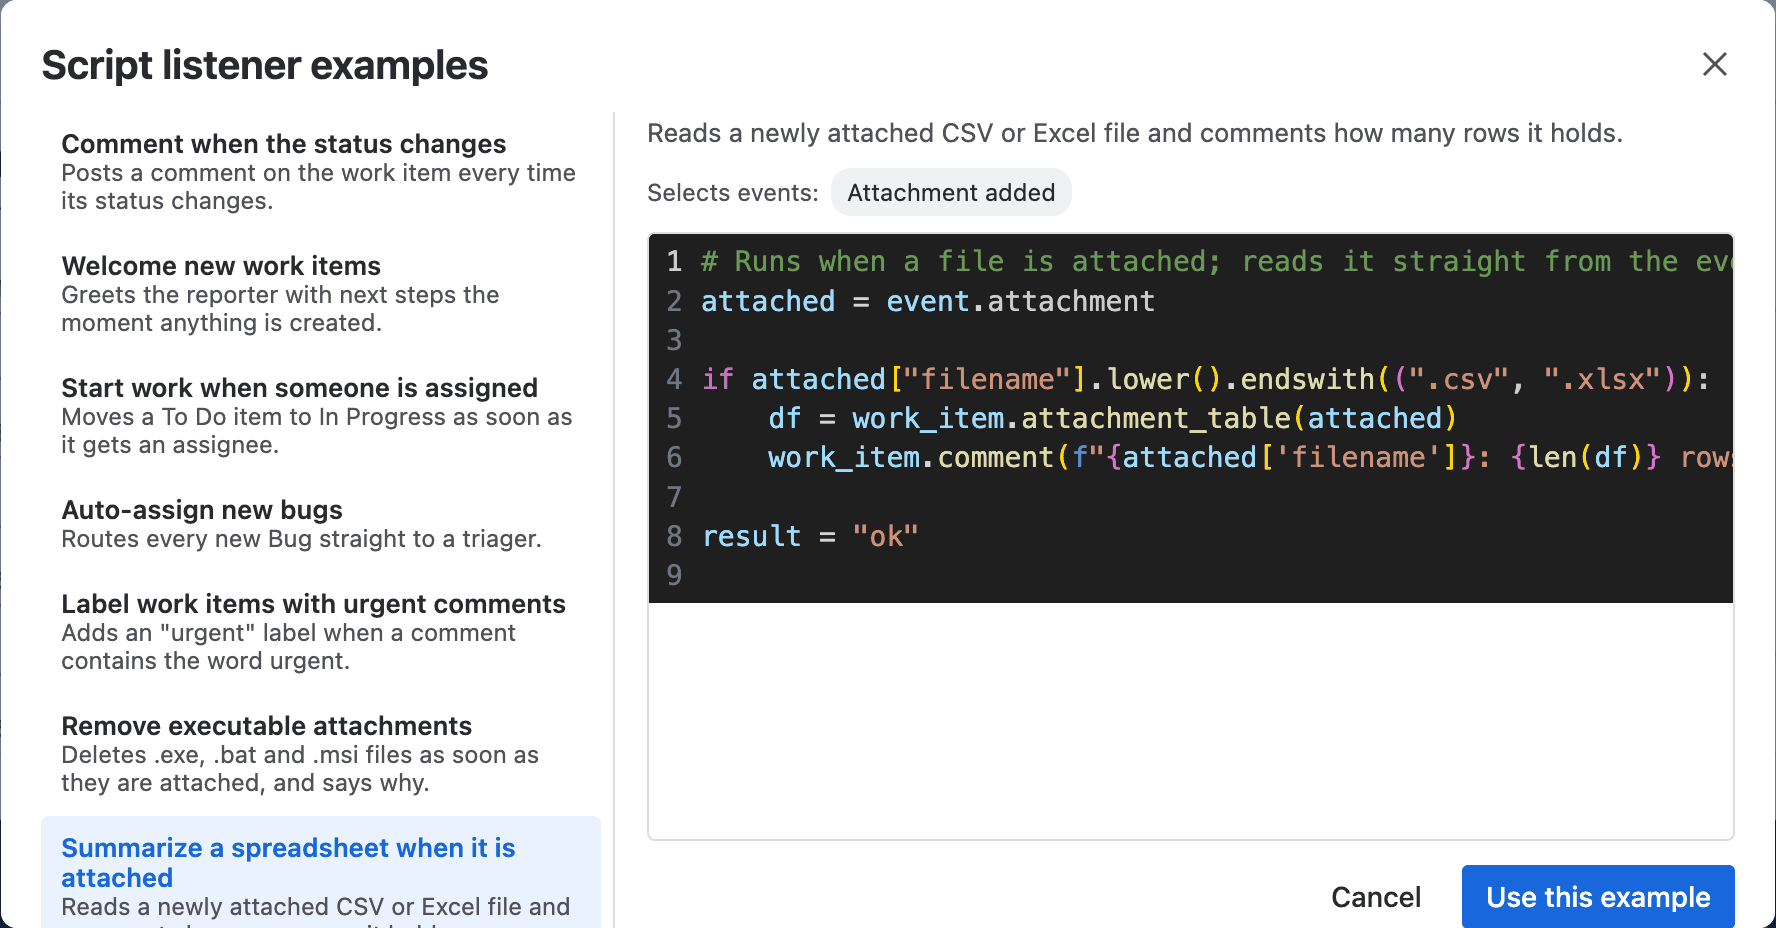
Task: Click the 'if attached["filename"]' code line
Action: (1205, 379)
